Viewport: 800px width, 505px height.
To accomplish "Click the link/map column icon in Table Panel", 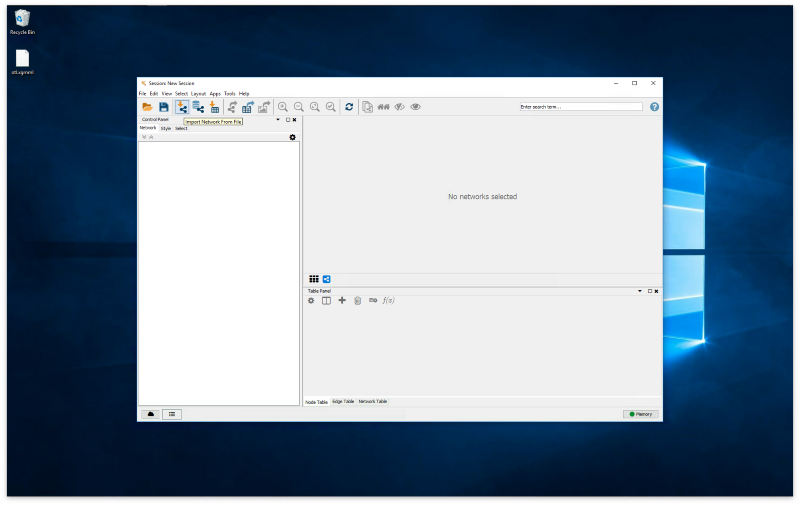I will 373,300.
